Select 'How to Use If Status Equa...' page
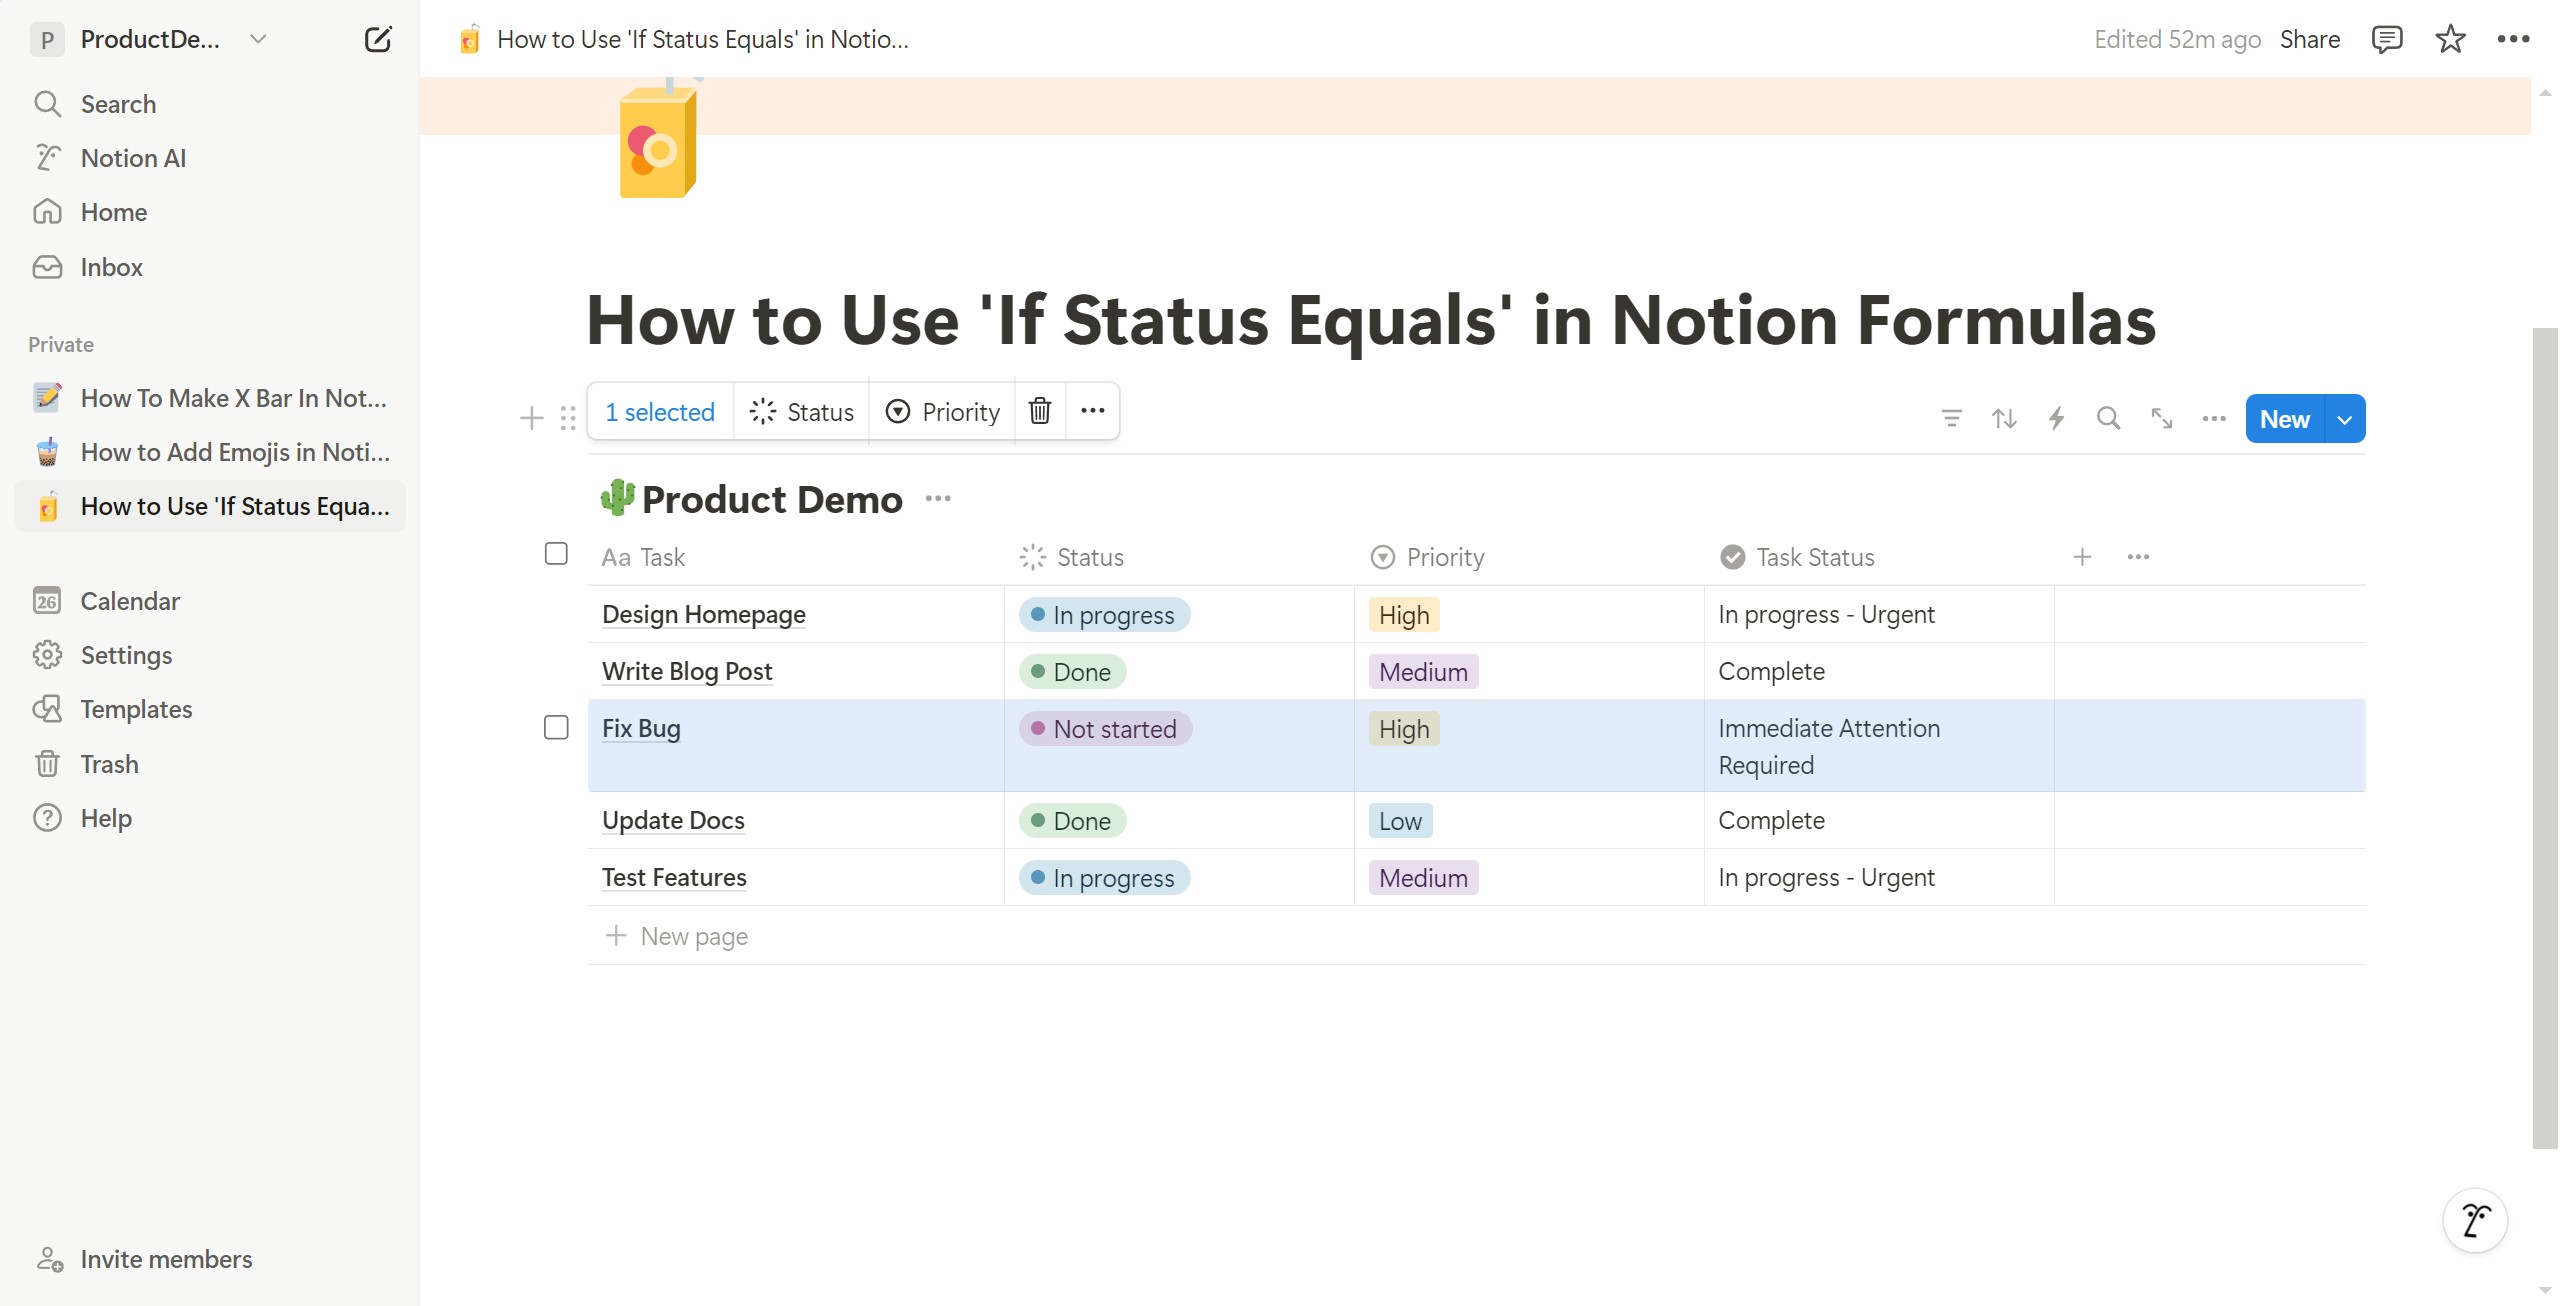This screenshot has height=1306, width=2561. click(x=210, y=506)
